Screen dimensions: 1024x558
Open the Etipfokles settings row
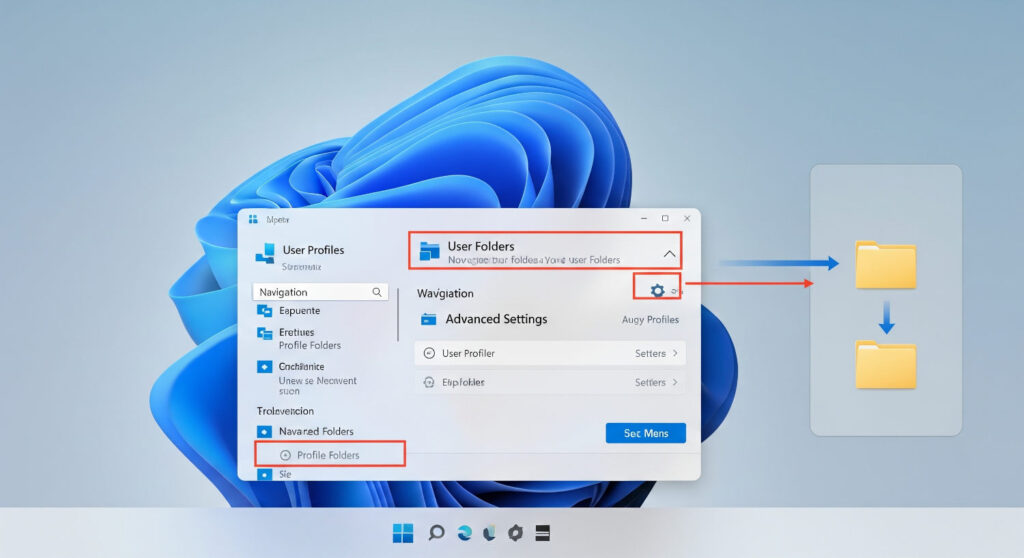(x=550, y=382)
